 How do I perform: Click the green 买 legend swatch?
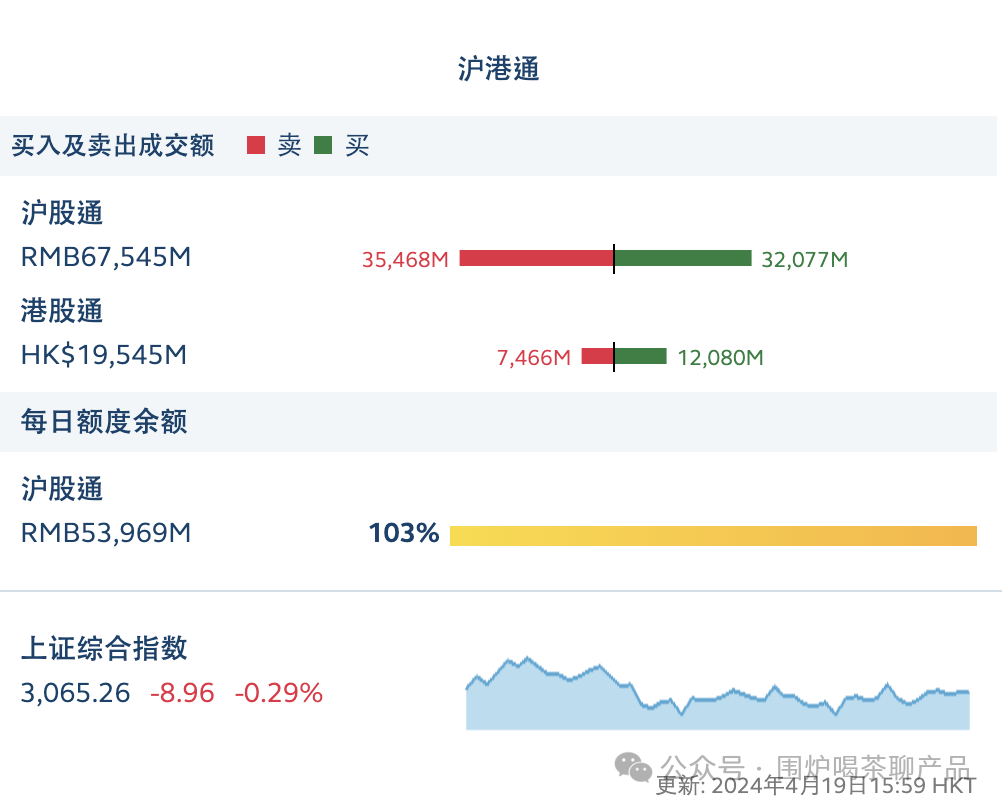(323, 145)
